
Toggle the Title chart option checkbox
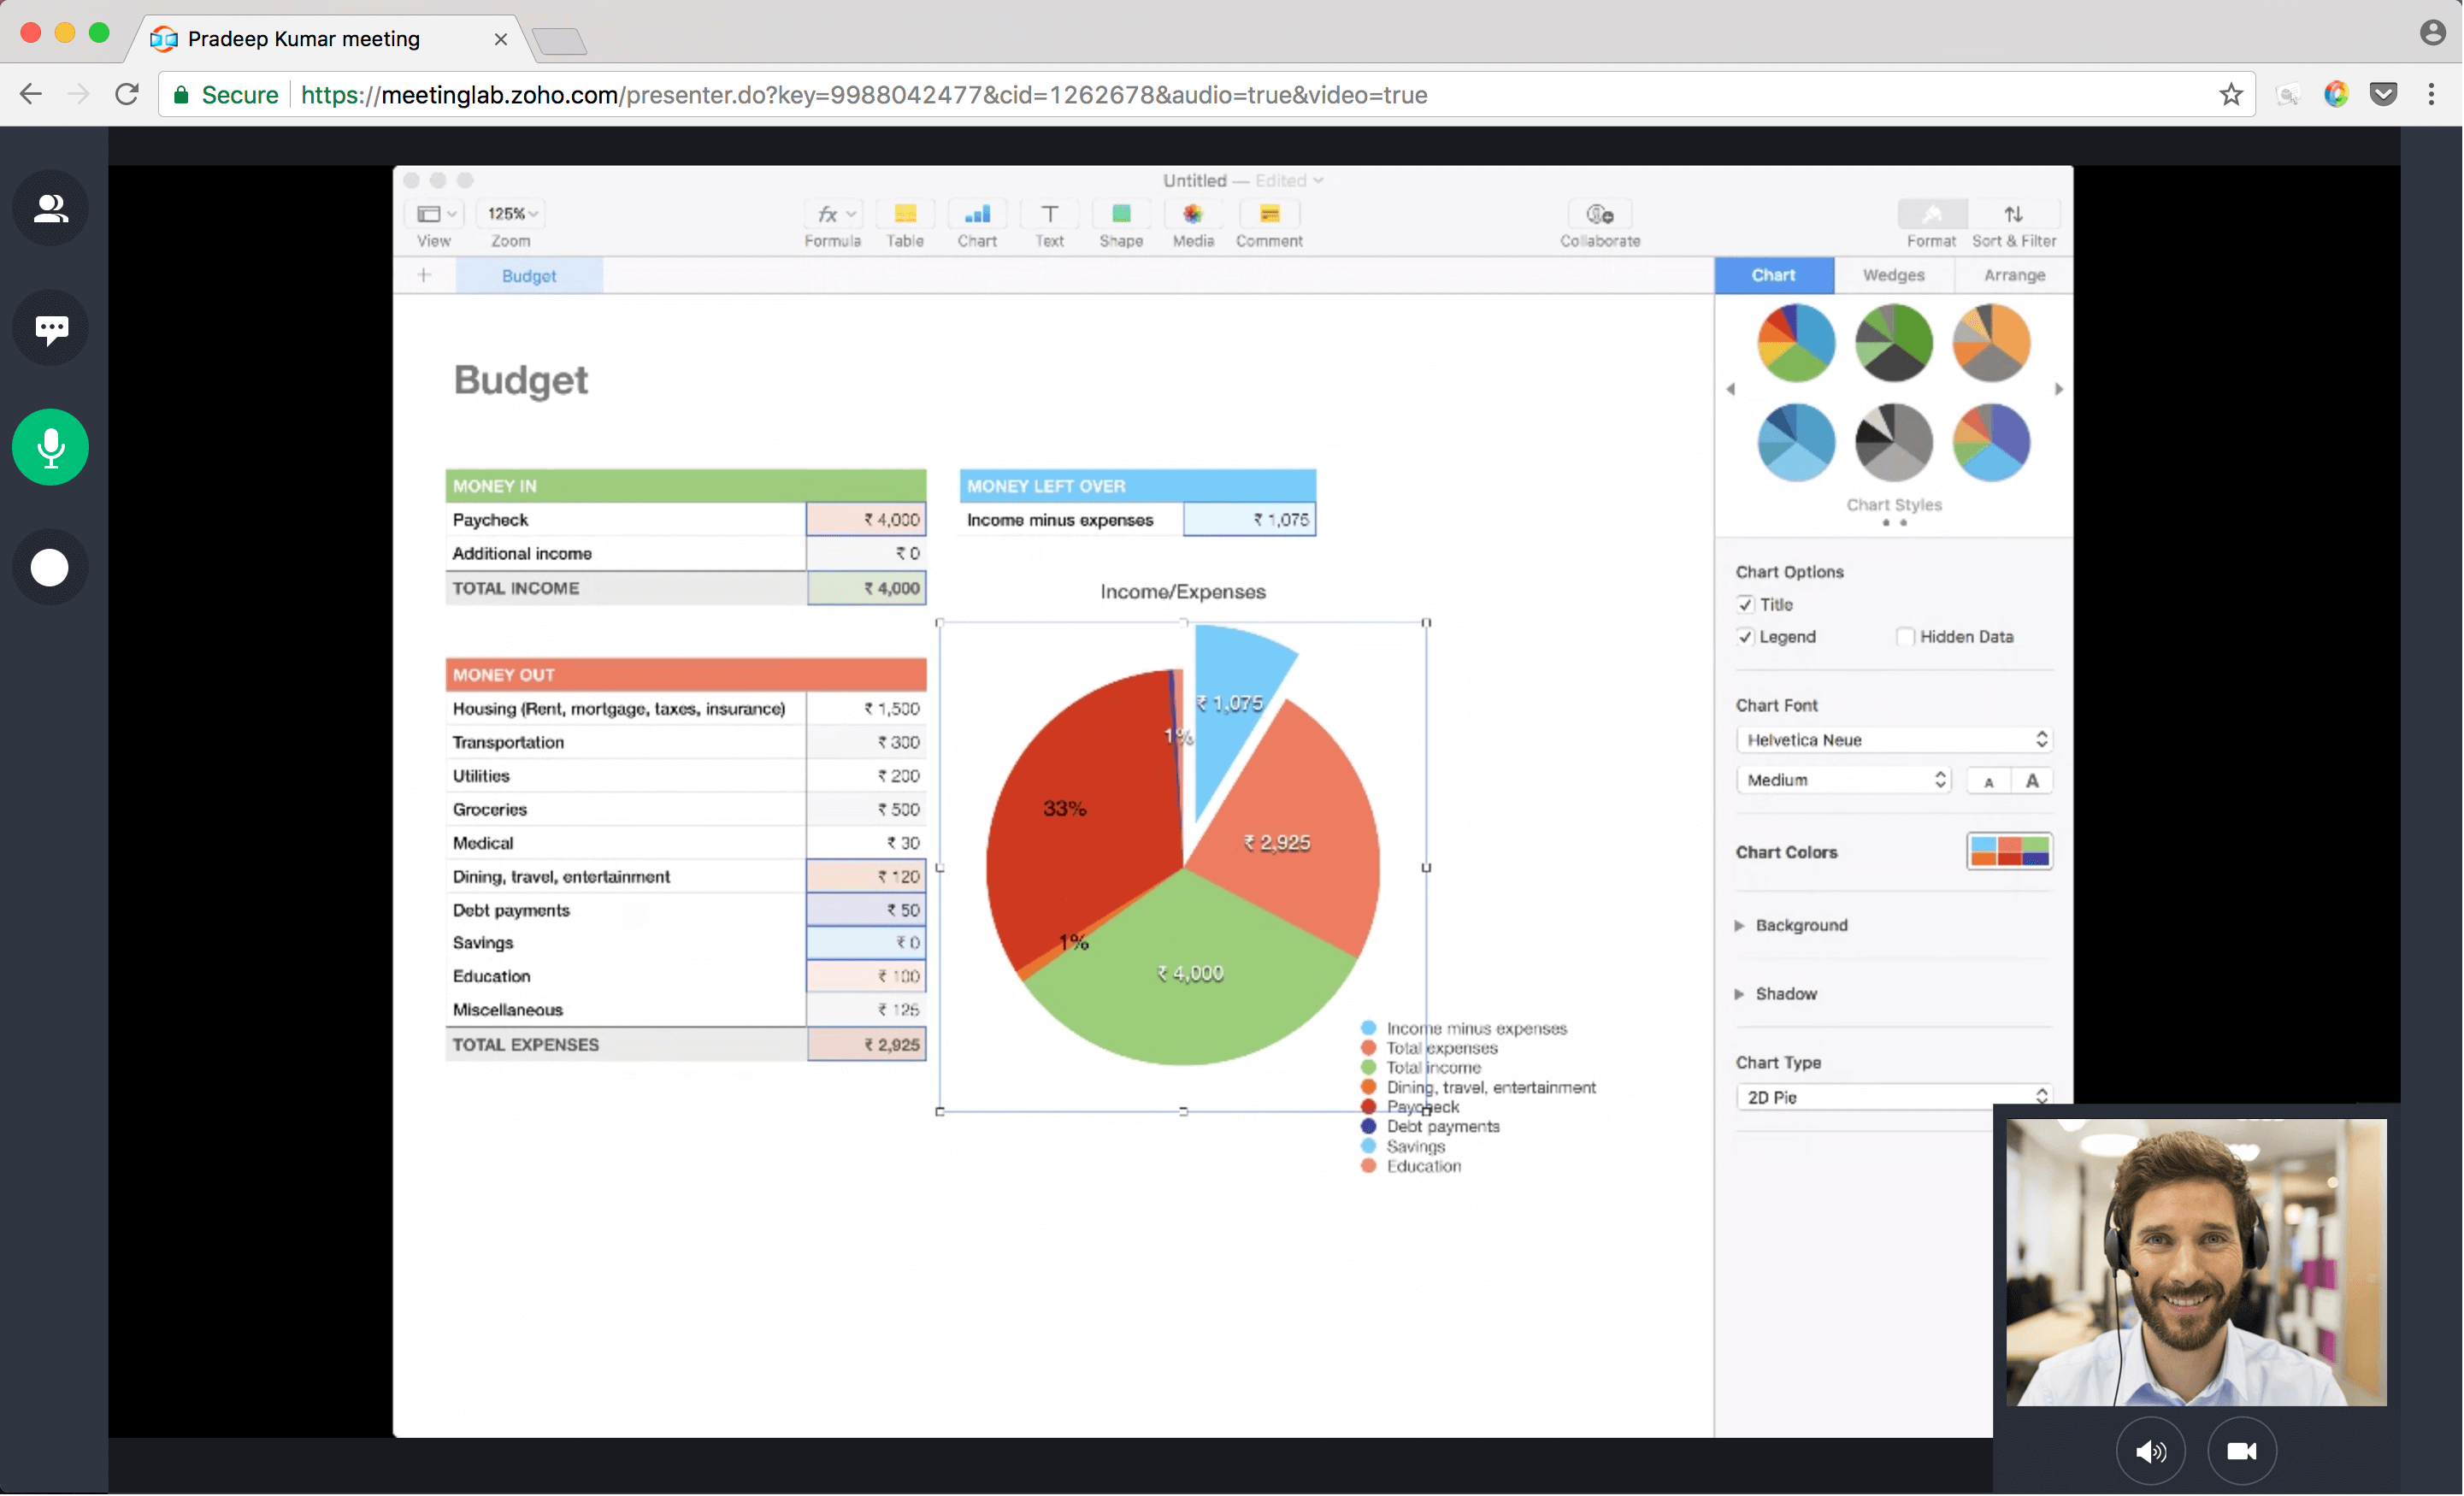pos(1746,604)
